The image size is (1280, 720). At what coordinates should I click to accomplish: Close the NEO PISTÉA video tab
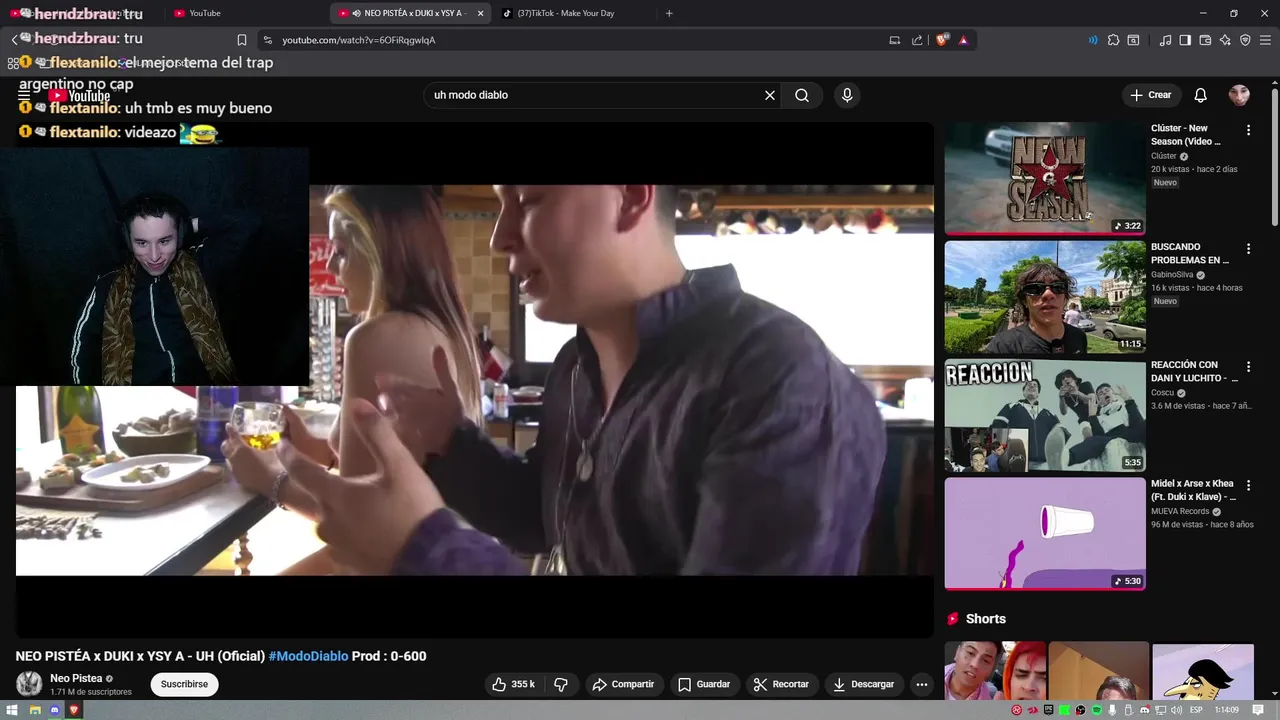click(480, 13)
